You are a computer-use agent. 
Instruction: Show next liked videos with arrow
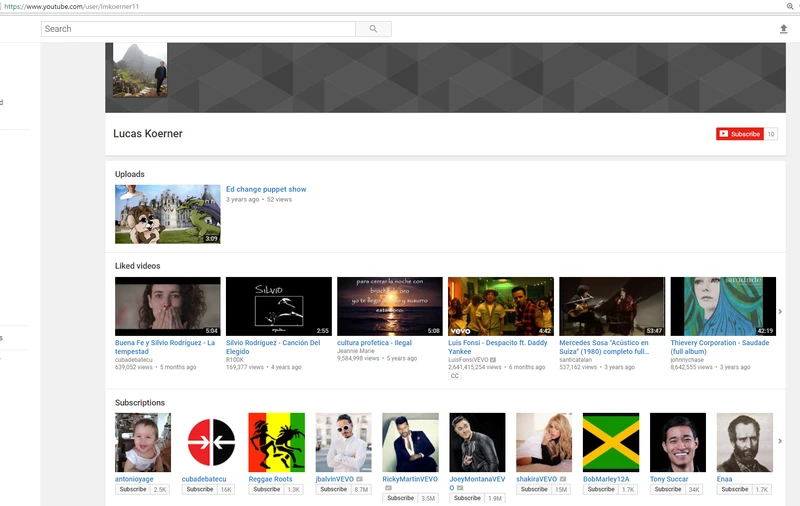click(780, 312)
